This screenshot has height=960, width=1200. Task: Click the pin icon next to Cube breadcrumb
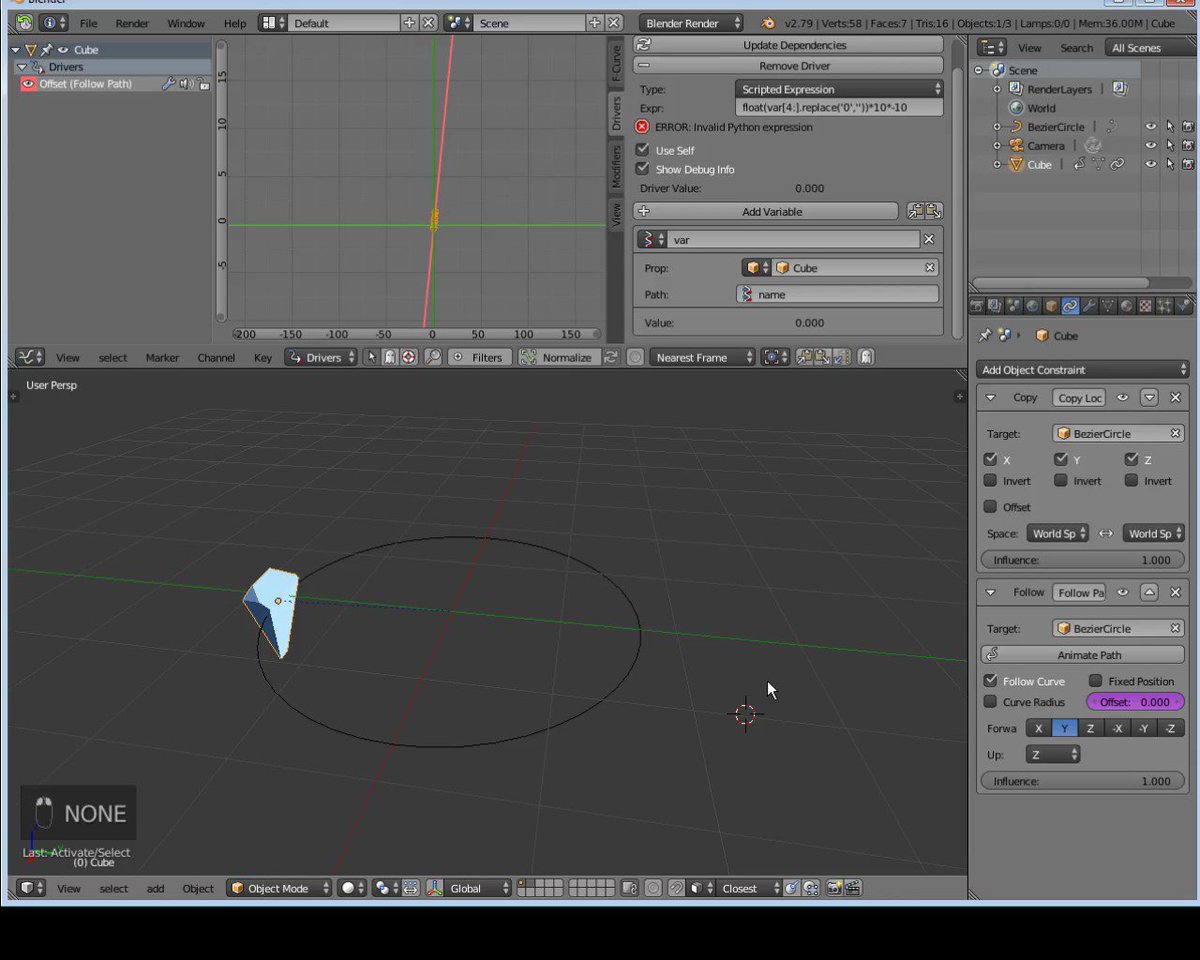point(985,336)
